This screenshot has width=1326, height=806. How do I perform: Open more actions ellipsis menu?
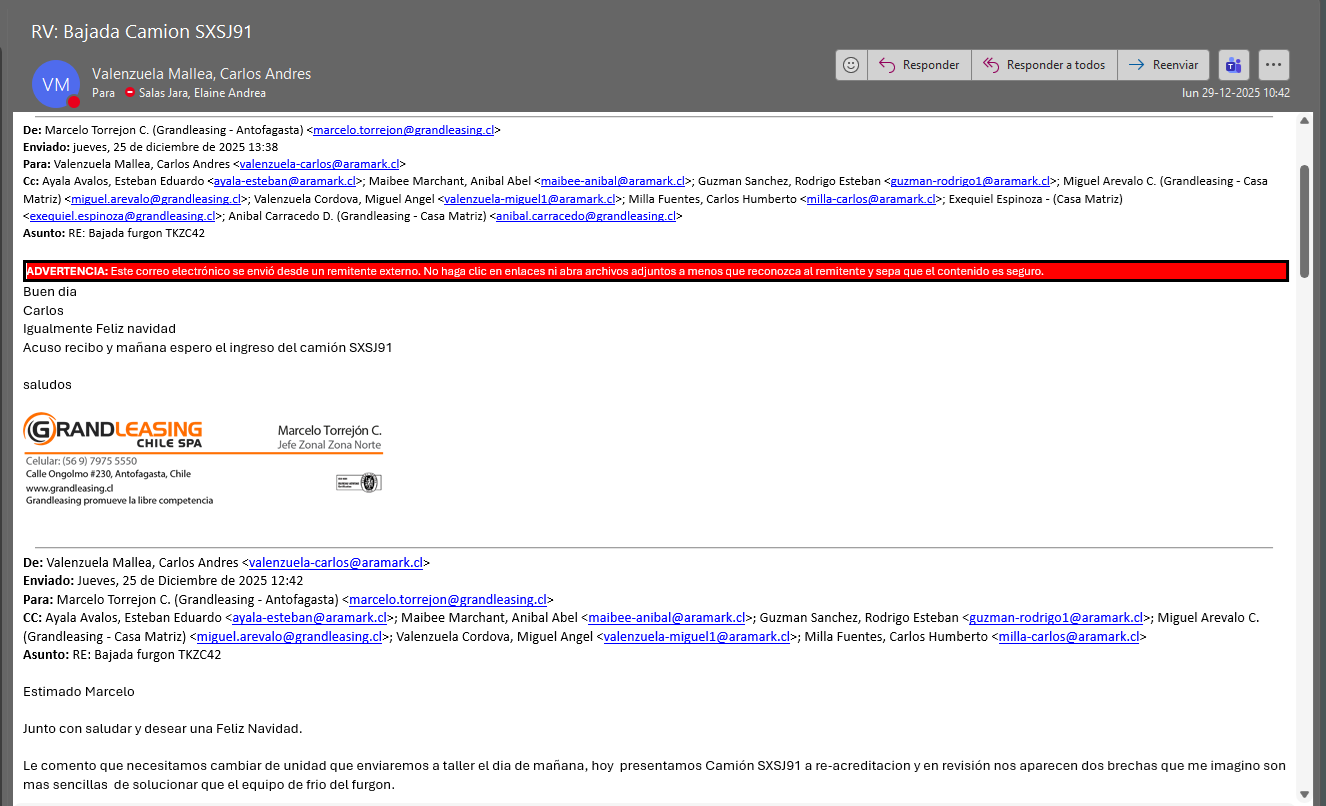[x=1273, y=65]
